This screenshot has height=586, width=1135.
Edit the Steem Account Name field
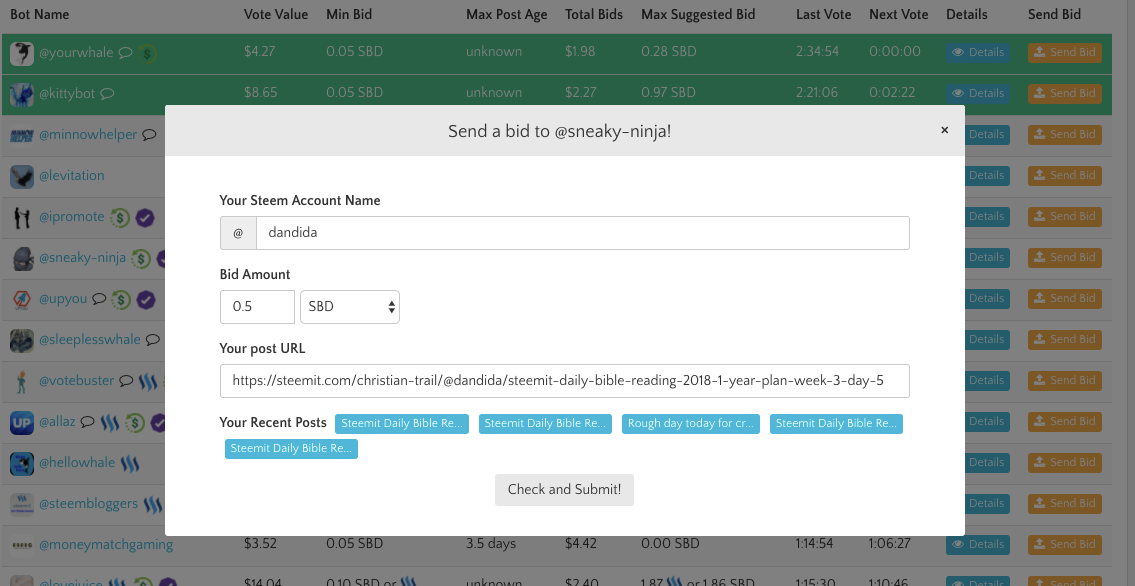[x=583, y=233]
